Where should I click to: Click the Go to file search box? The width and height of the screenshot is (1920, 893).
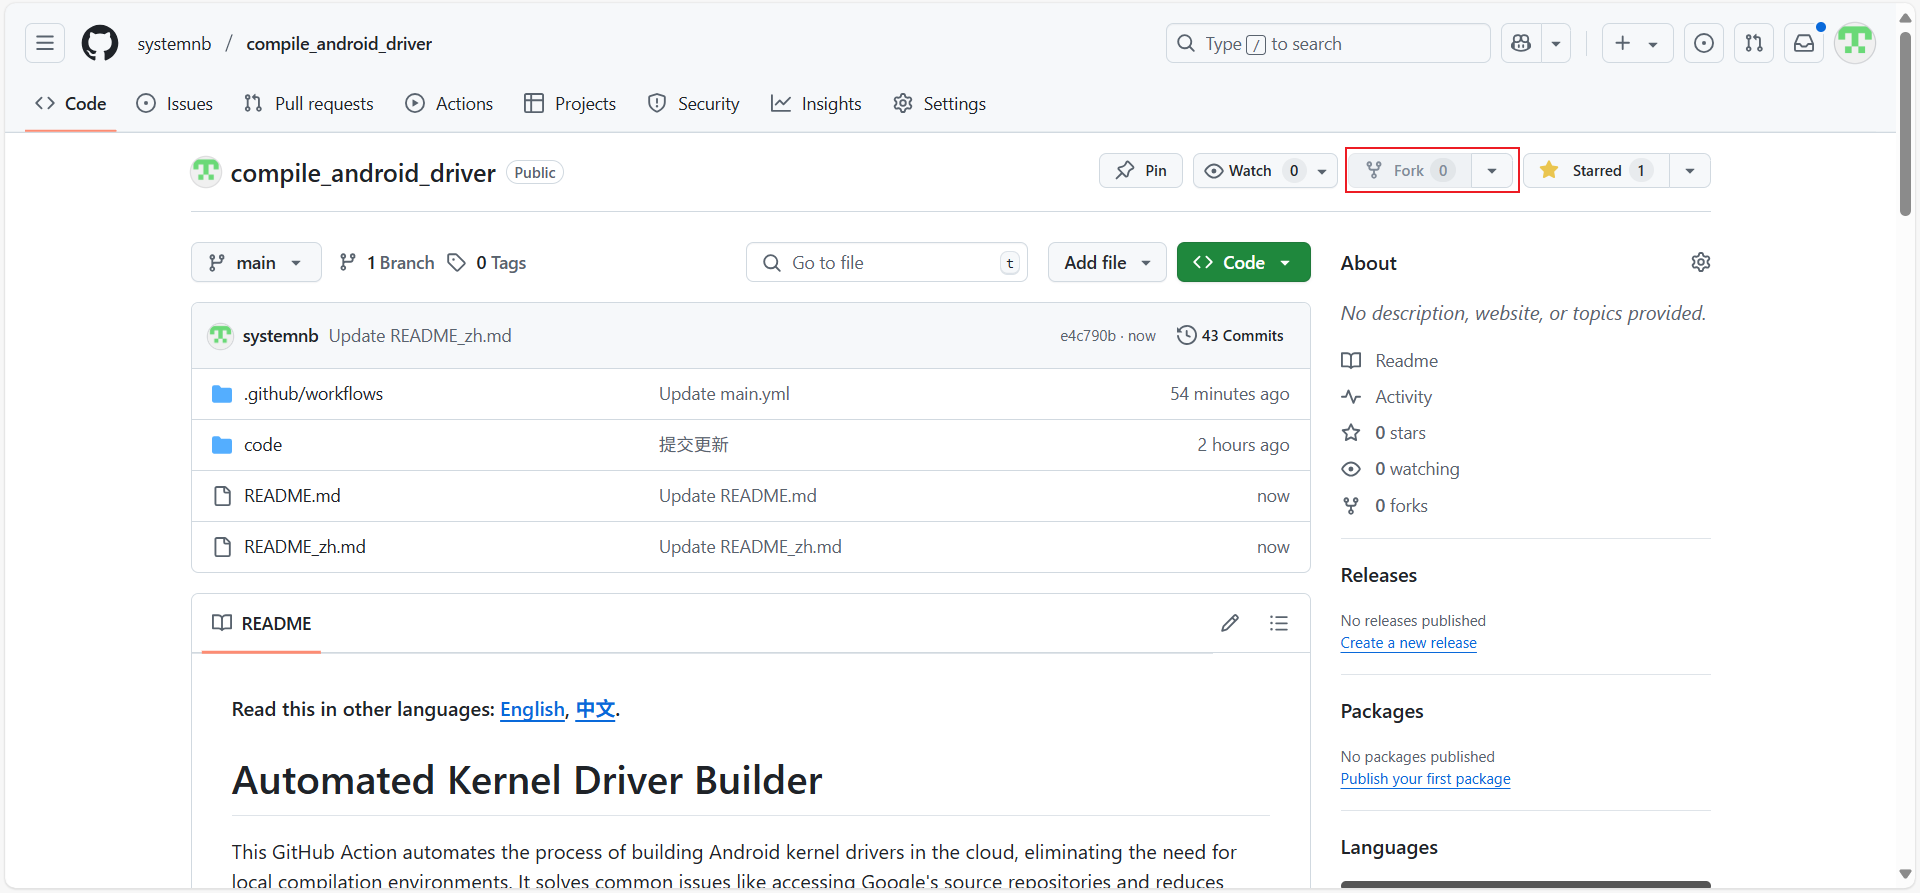pos(887,262)
